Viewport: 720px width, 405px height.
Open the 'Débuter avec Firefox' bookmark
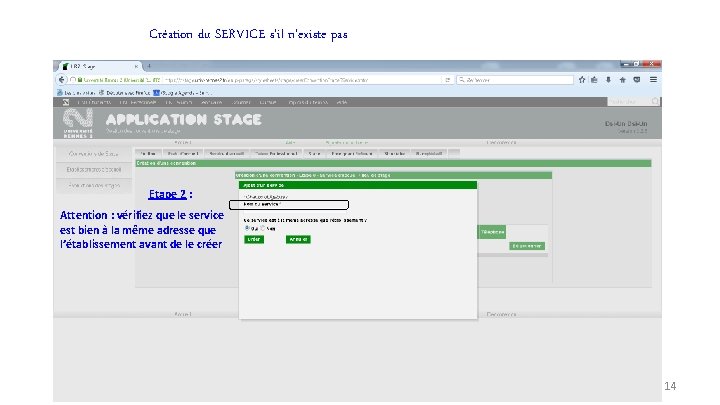(124, 93)
